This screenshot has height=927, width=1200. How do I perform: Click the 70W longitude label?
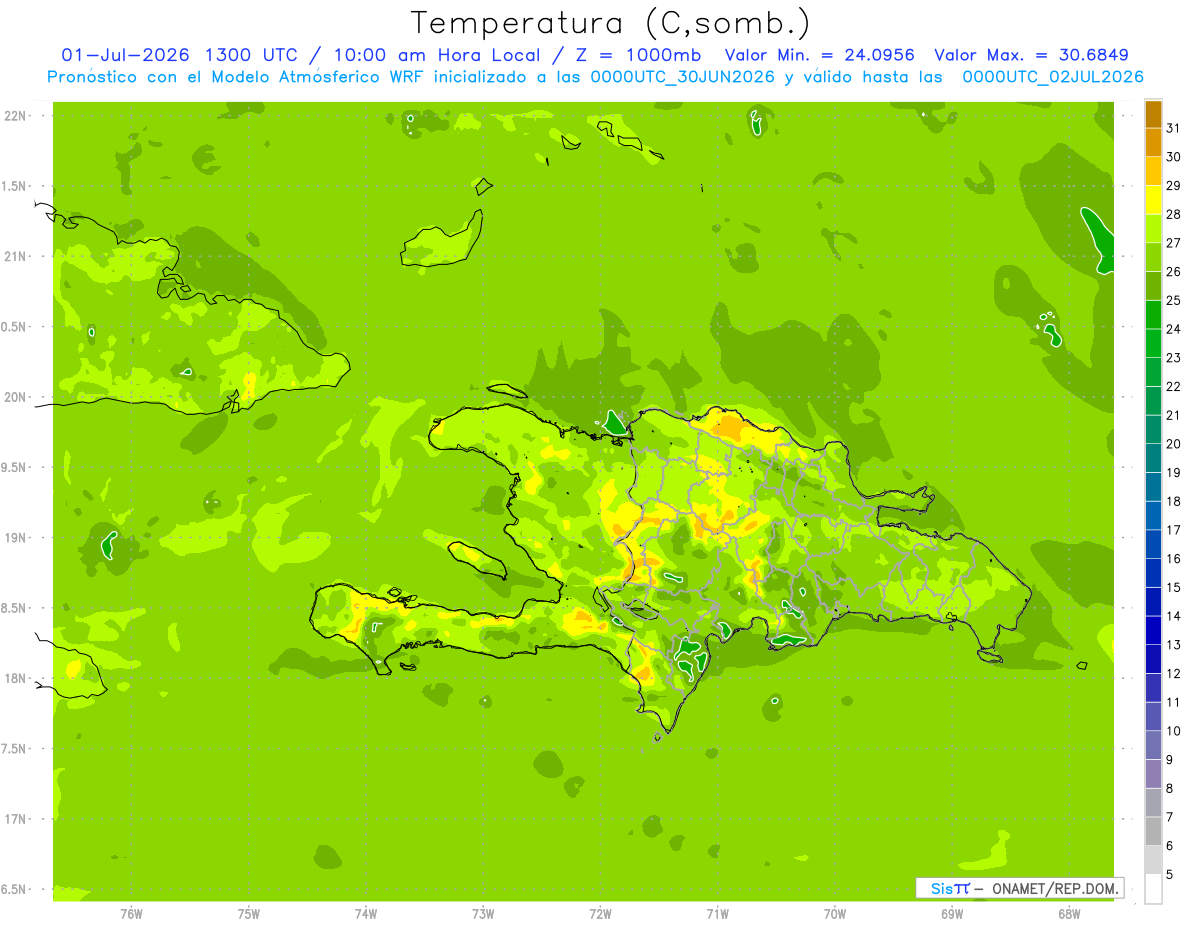(834, 914)
